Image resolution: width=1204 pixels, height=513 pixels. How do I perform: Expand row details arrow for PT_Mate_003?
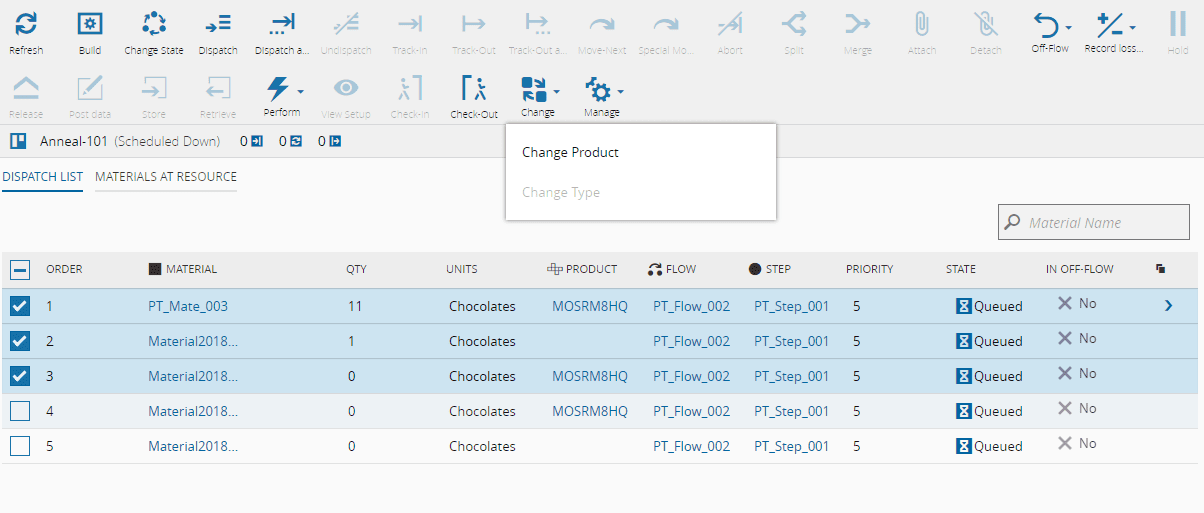tap(1168, 306)
